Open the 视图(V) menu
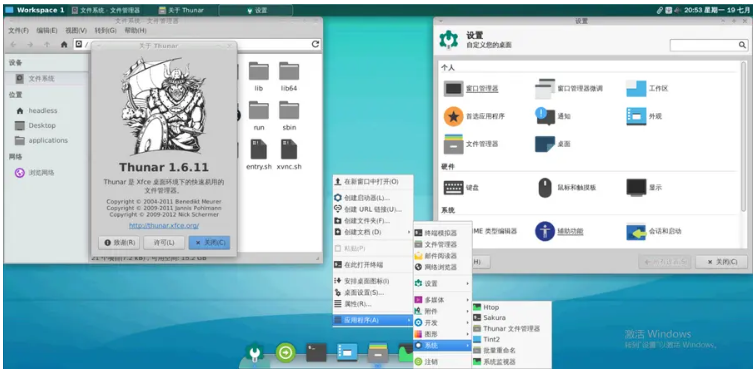756x371 pixels. tap(76, 30)
